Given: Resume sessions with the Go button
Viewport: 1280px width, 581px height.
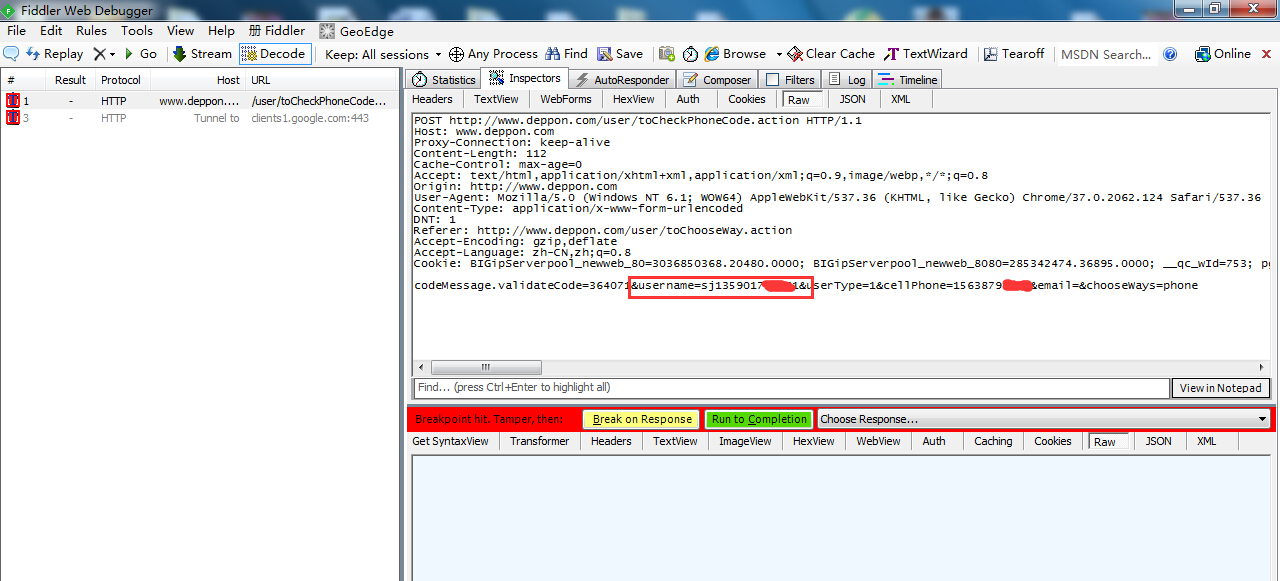Looking at the screenshot, I should tap(140, 54).
